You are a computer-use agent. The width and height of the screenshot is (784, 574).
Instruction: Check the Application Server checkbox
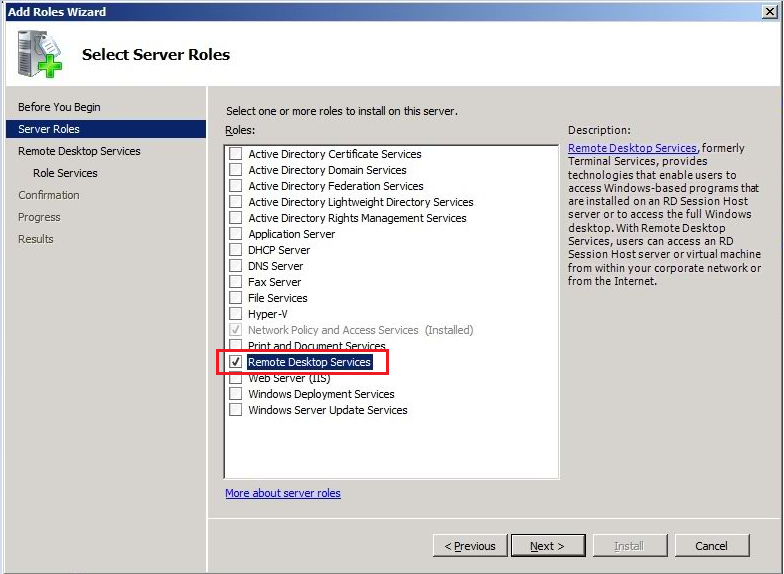[x=236, y=234]
